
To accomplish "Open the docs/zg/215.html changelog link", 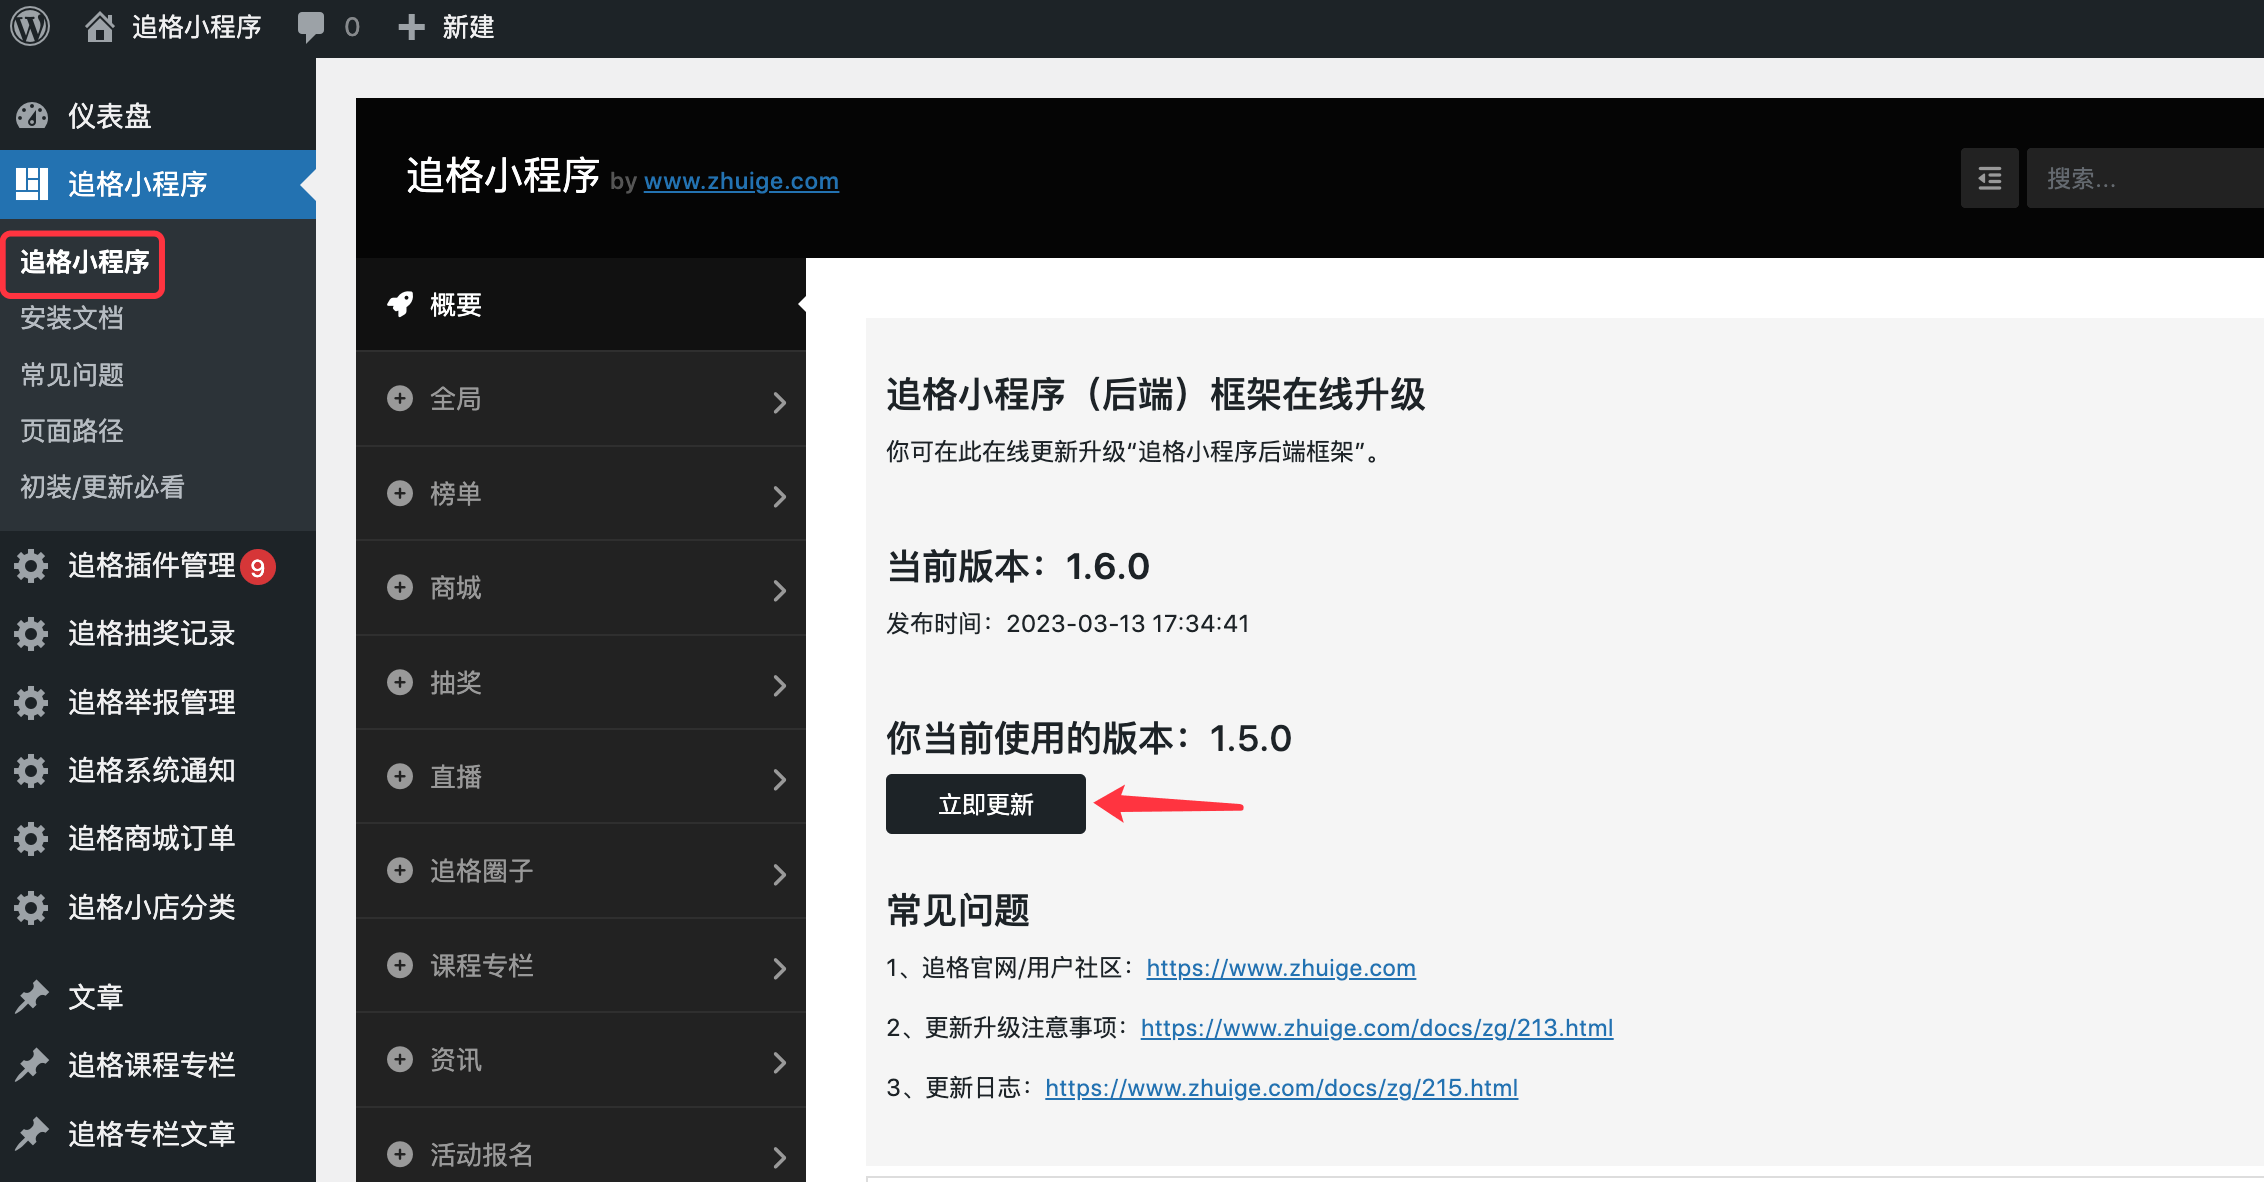I will coord(1281,1088).
